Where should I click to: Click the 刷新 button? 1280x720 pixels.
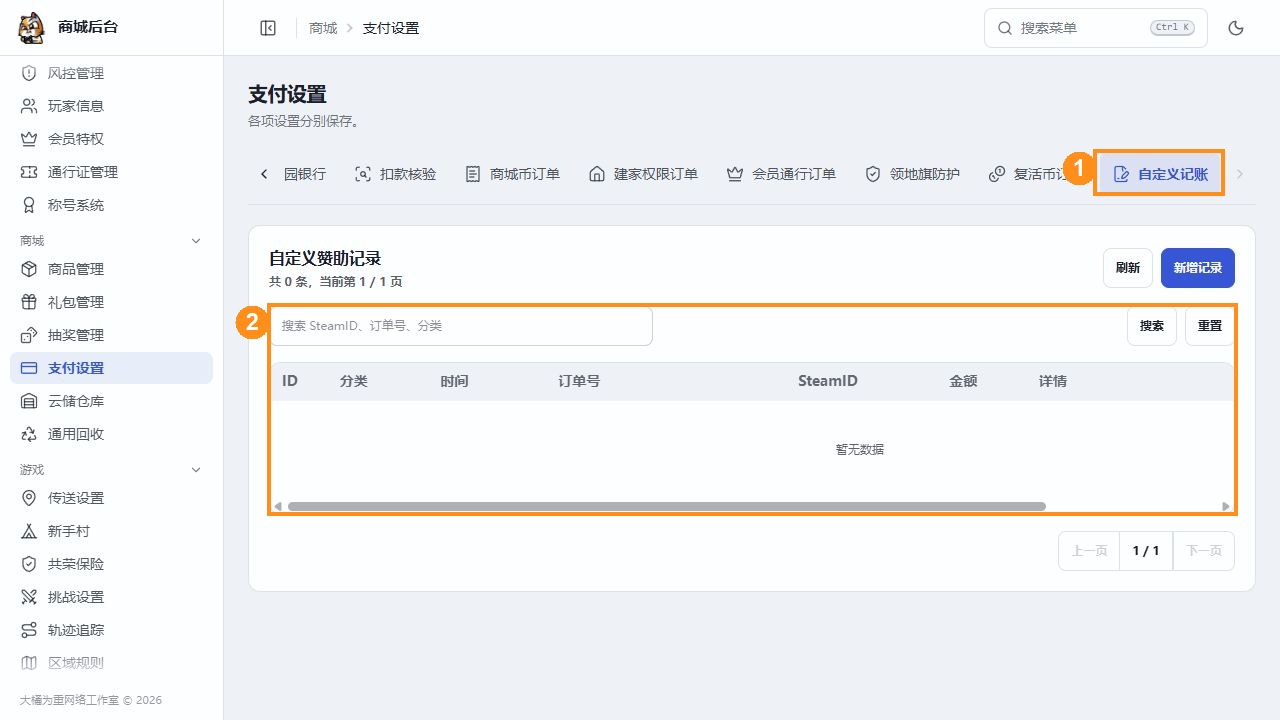tap(1128, 268)
